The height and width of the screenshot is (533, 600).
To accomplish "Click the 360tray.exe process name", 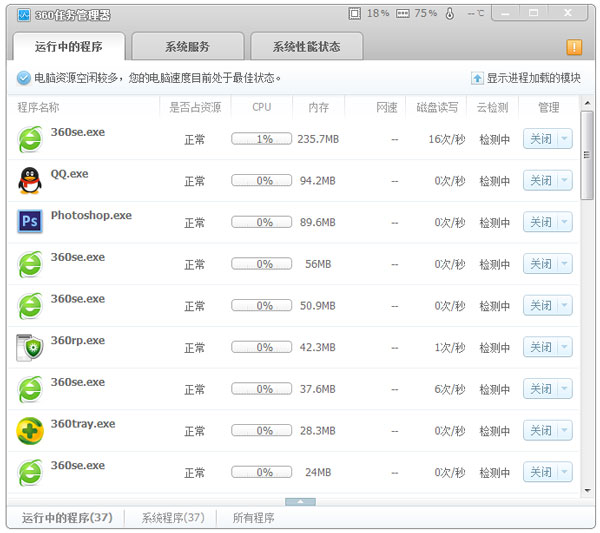I will coord(83,424).
